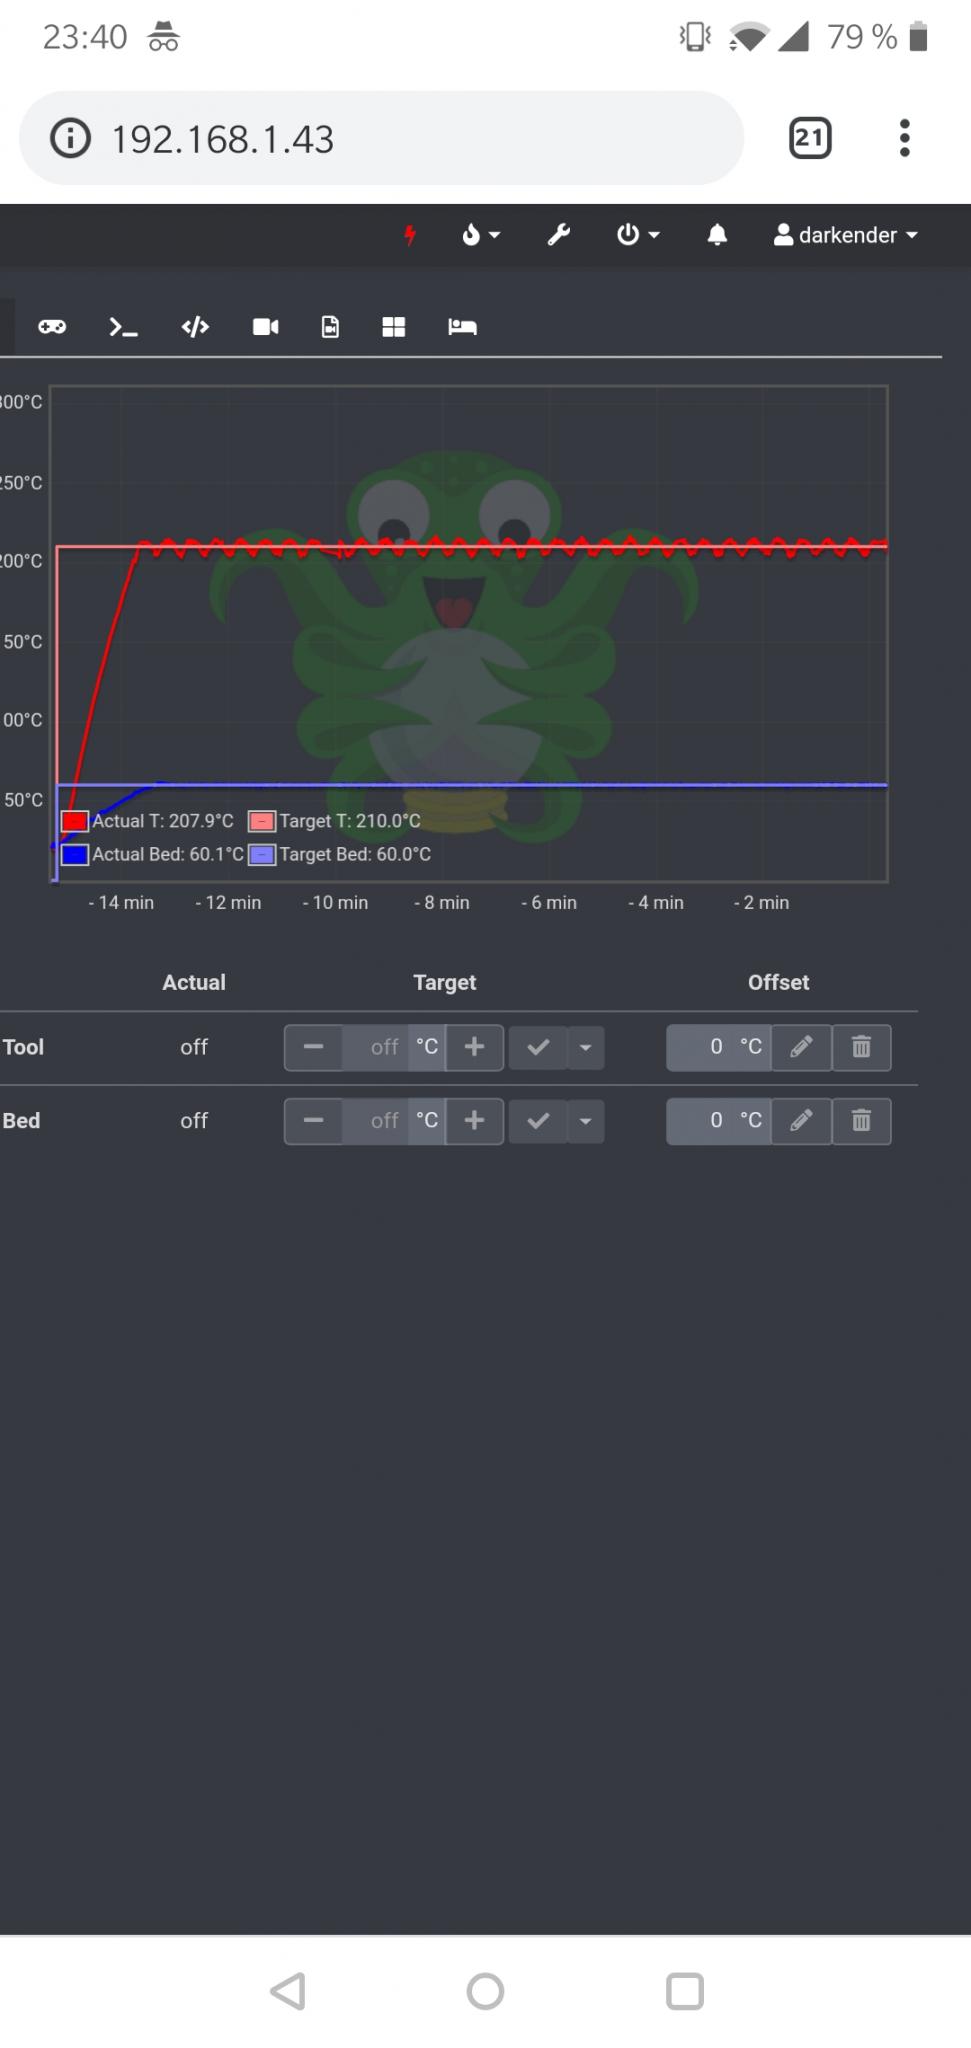Decrease Tool target temperature with minus button
This screenshot has height=2048, width=971.
[x=313, y=1047]
